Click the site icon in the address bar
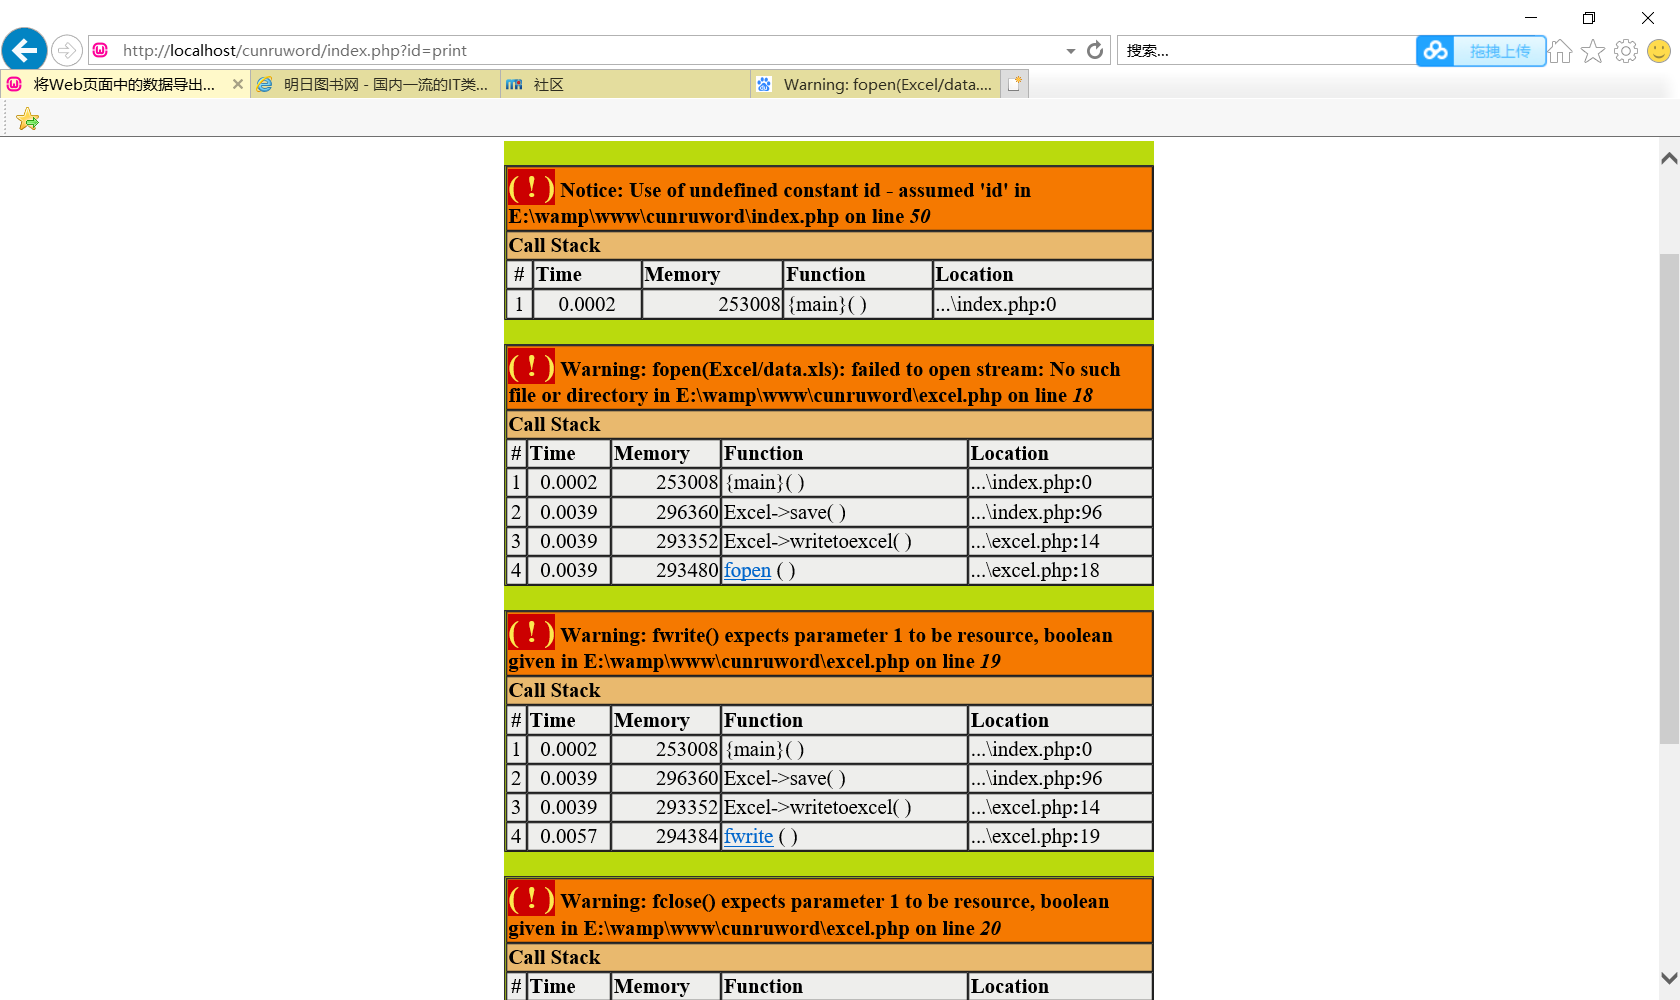This screenshot has height=1000, width=1680. click(x=100, y=50)
